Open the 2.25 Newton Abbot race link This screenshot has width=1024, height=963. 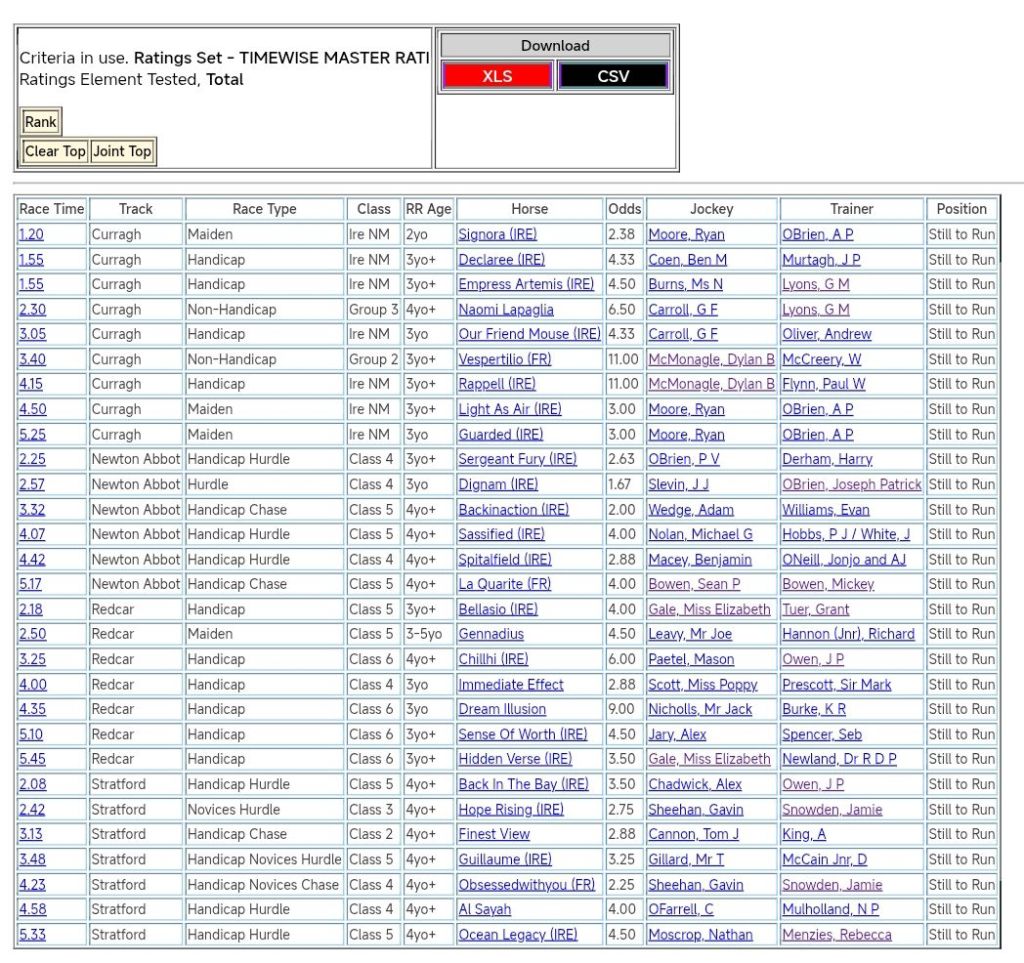pos(32,459)
